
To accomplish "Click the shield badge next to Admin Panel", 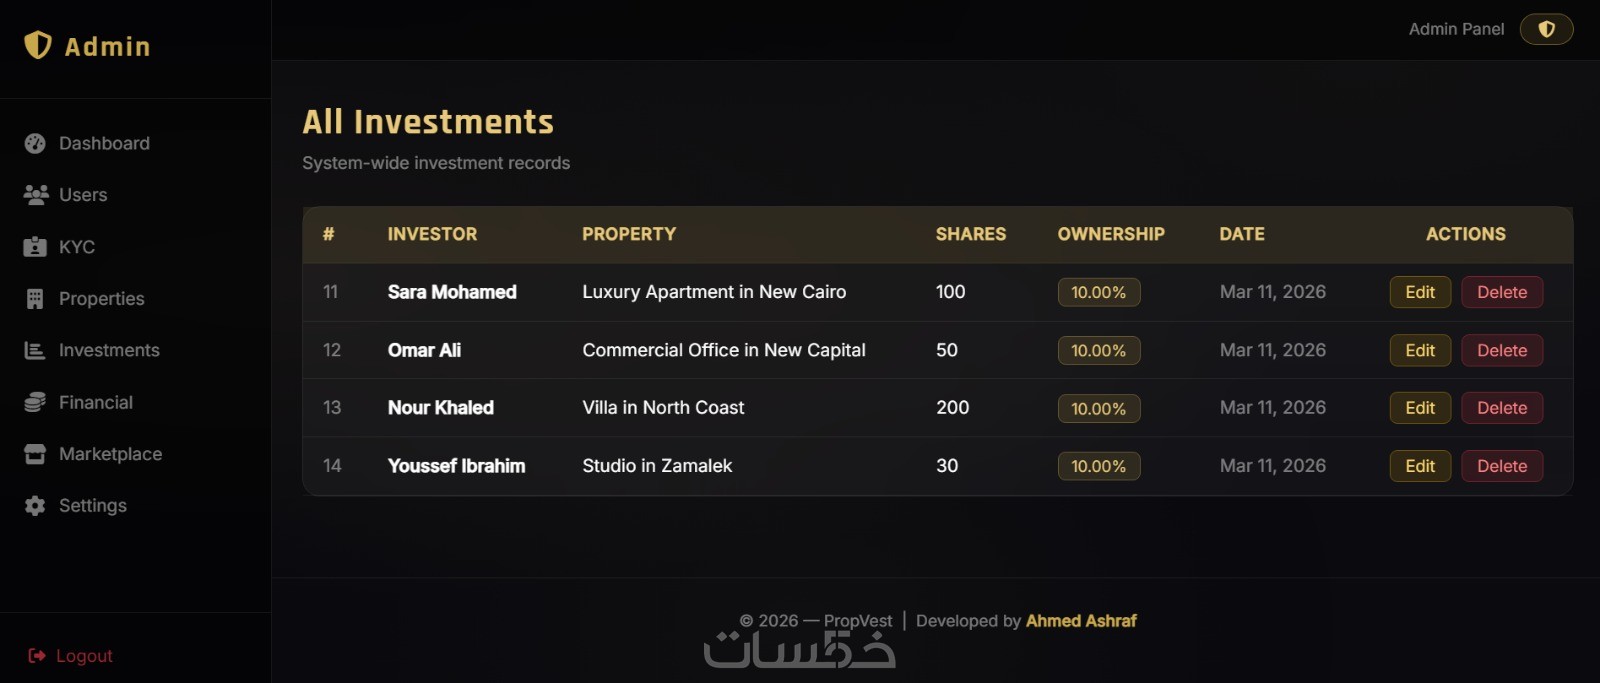I will point(1546,29).
